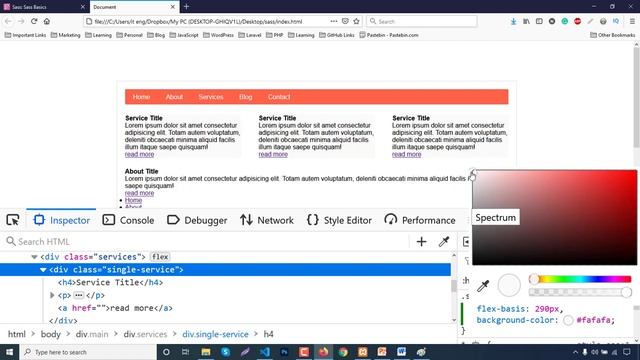Open a new browser tab with plus icon
640x360 pixels.
(186, 7)
